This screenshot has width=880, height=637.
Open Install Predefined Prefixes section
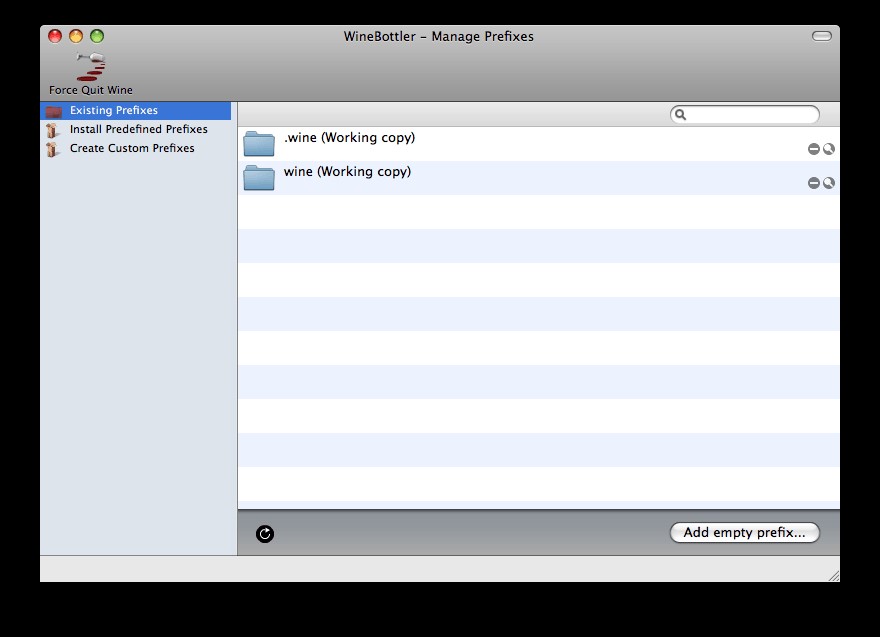pos(139,129)
